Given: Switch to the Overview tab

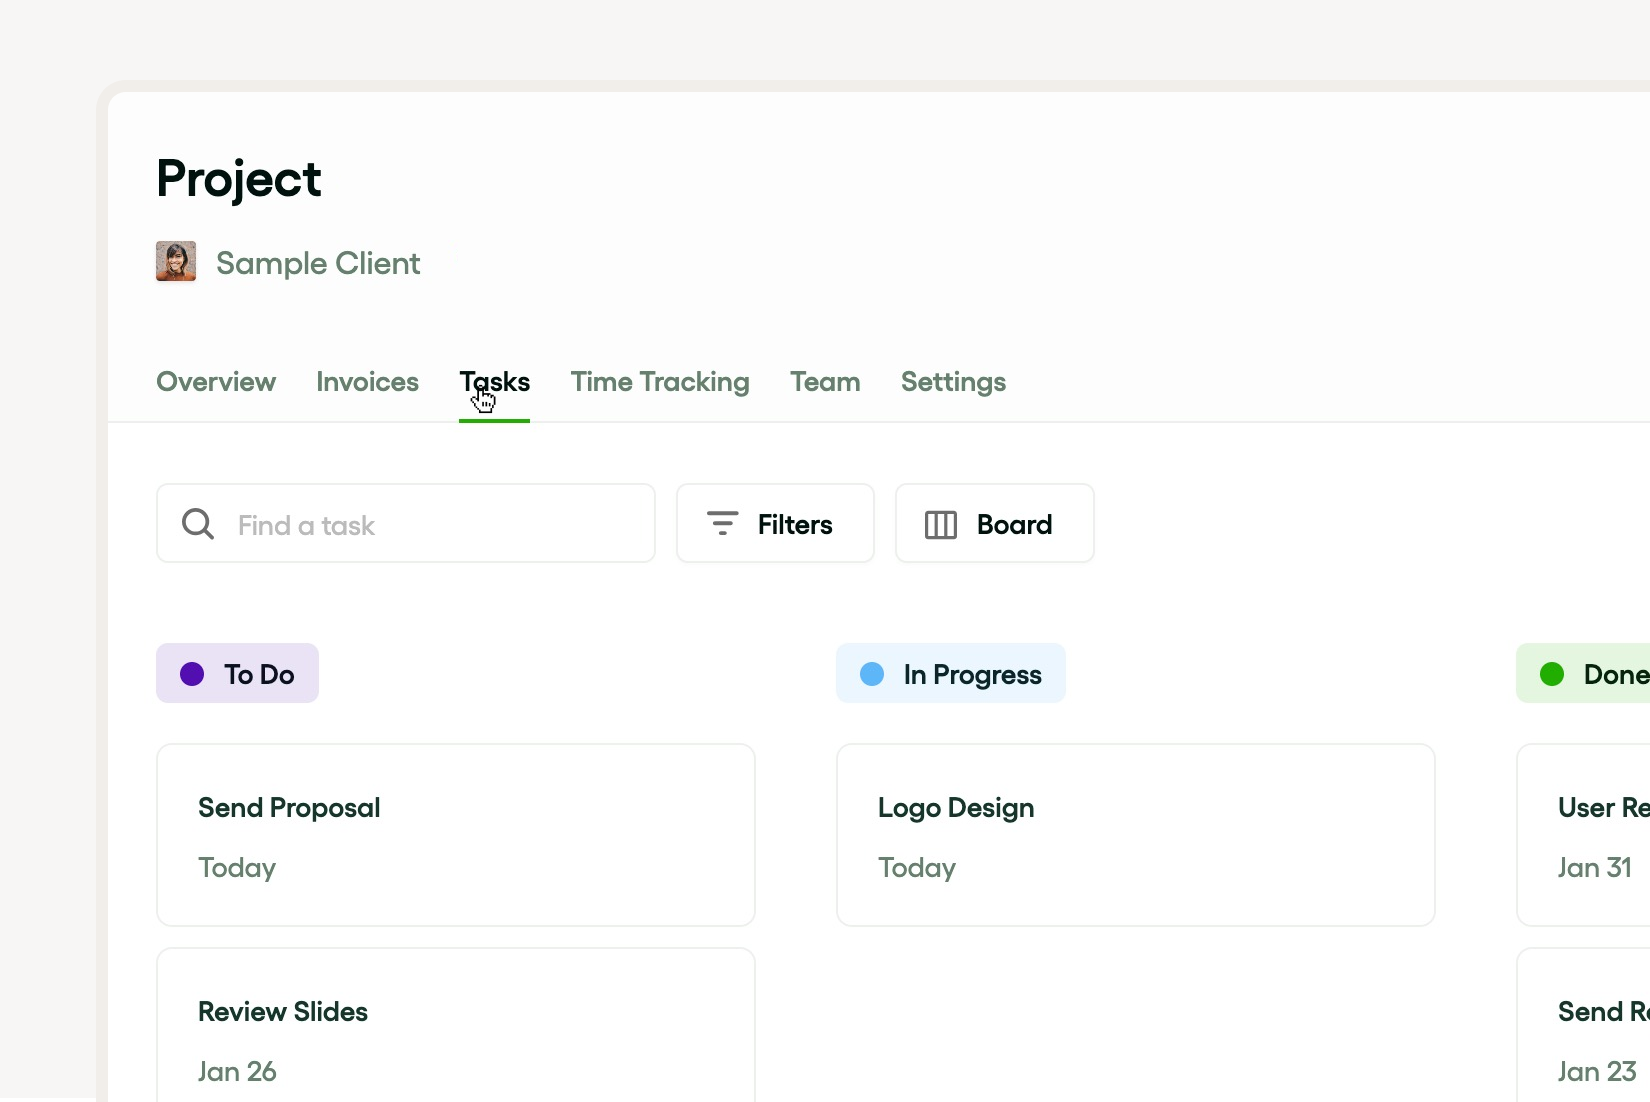Looking at the screenshot, I should coord(216,382).
